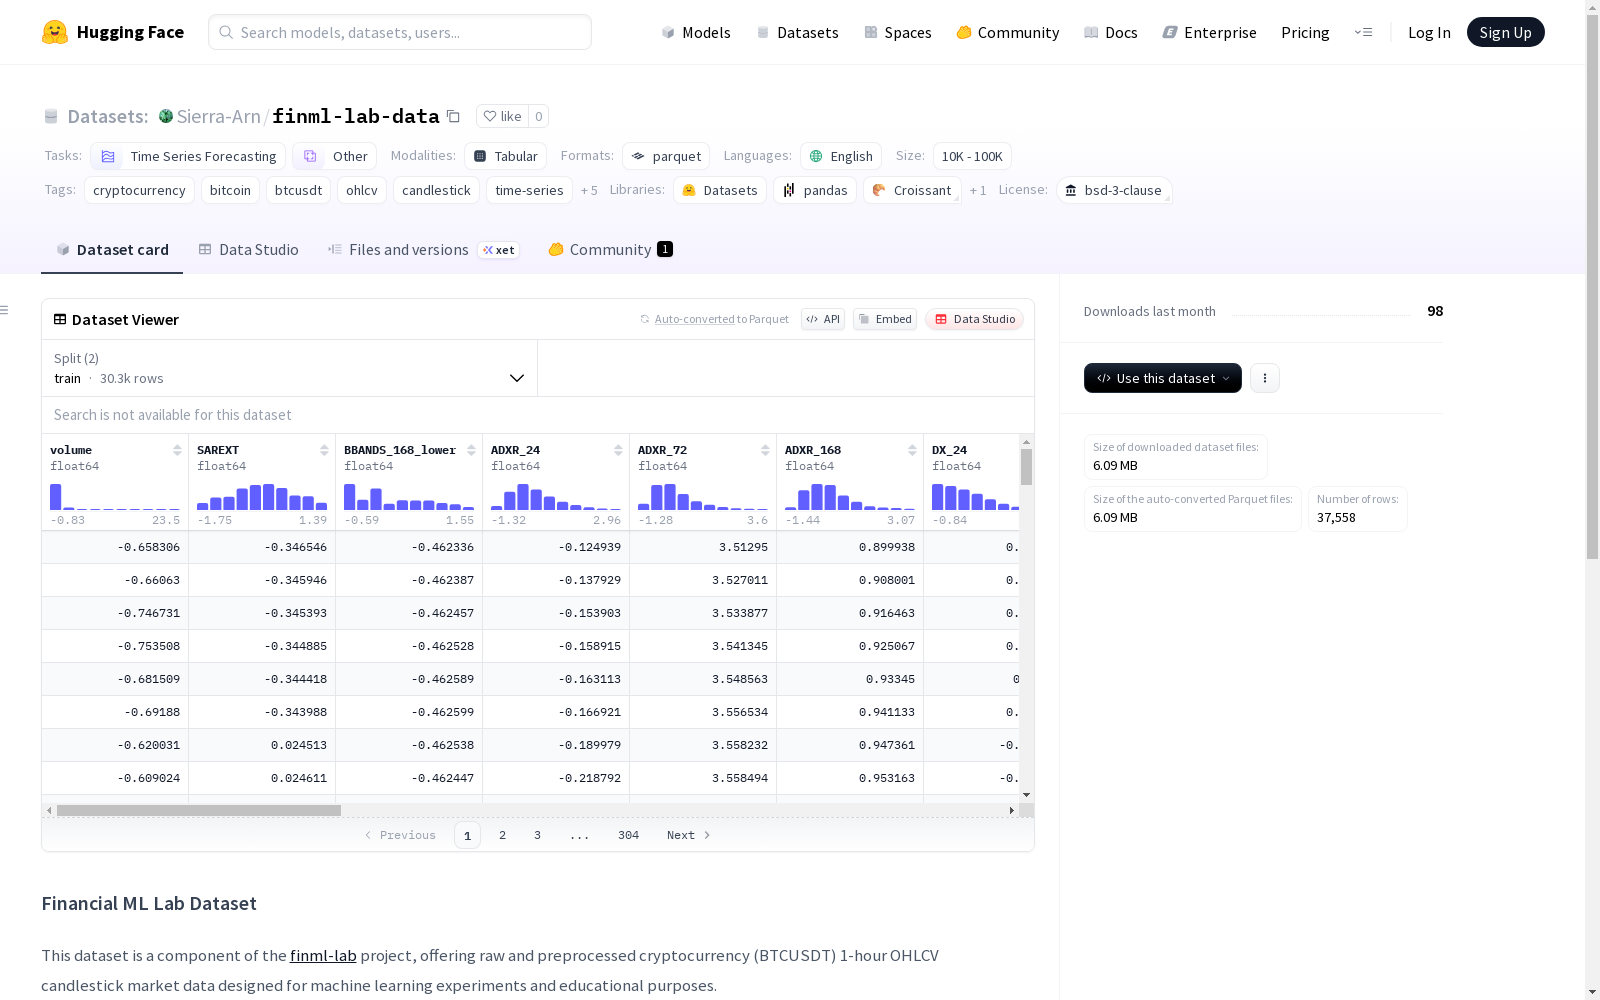Open the Croissant library dropdown

[912, 190]
